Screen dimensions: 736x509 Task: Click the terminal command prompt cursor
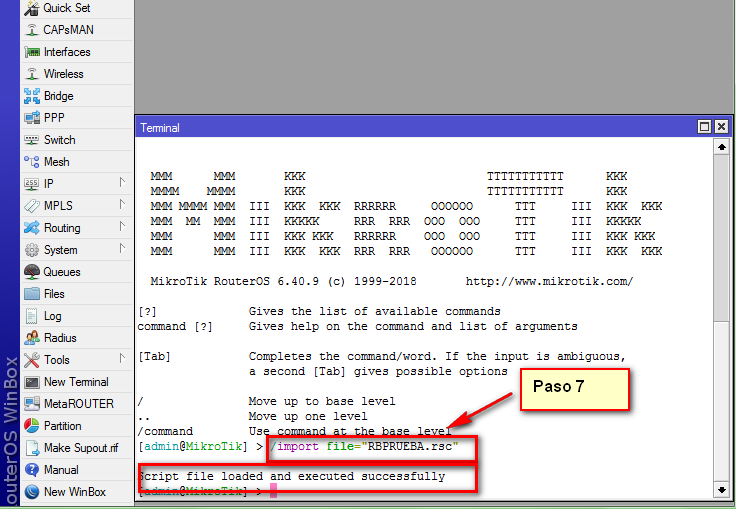273,492
